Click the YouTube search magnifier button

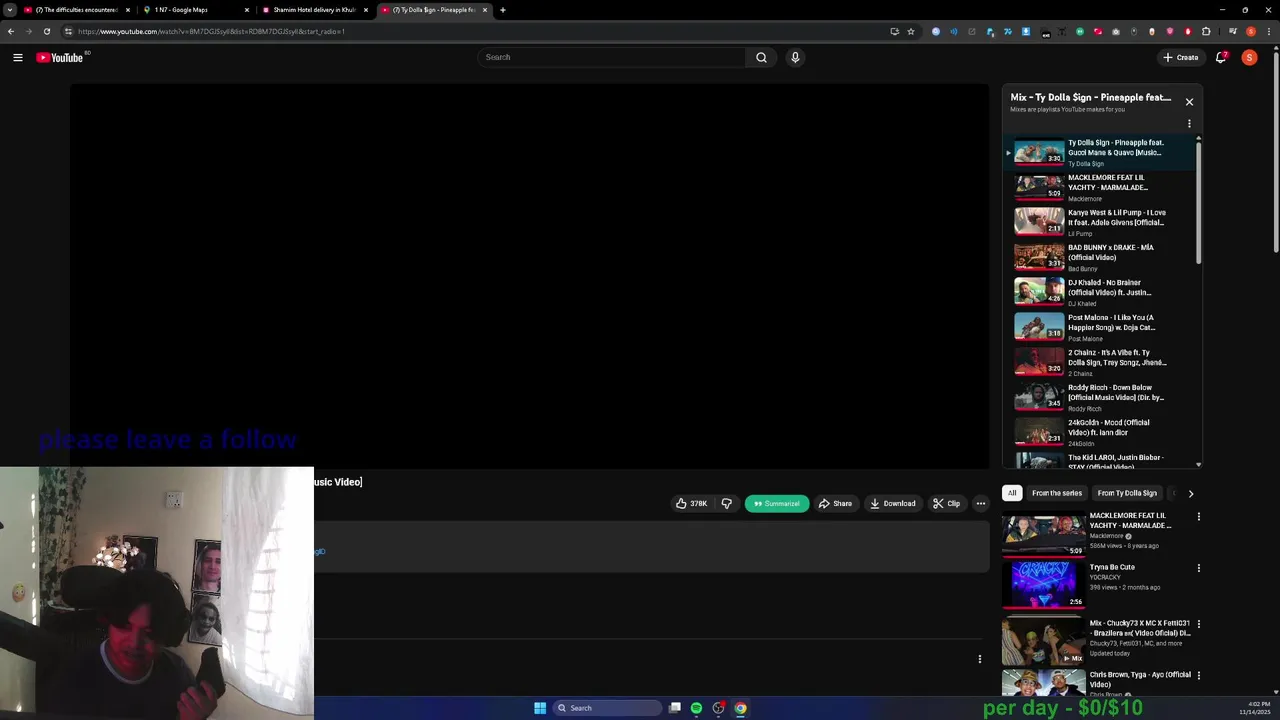(761, 57)
